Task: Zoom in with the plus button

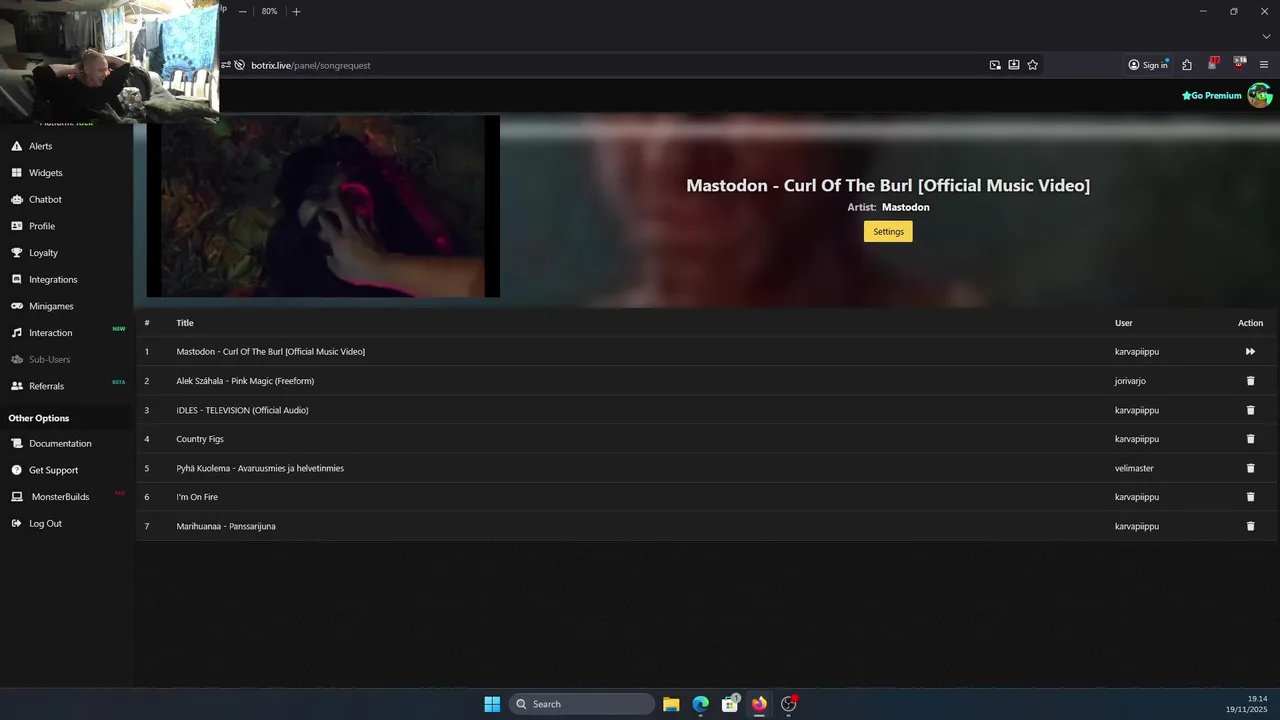Action: click(296, 11)
